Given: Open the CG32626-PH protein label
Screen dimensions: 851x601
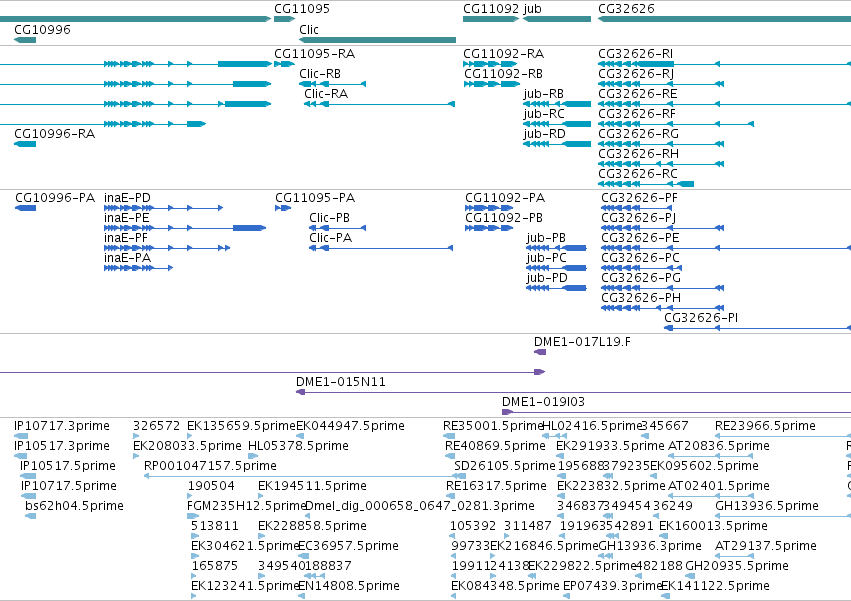Looking at the screenshot, I should 641,299.
